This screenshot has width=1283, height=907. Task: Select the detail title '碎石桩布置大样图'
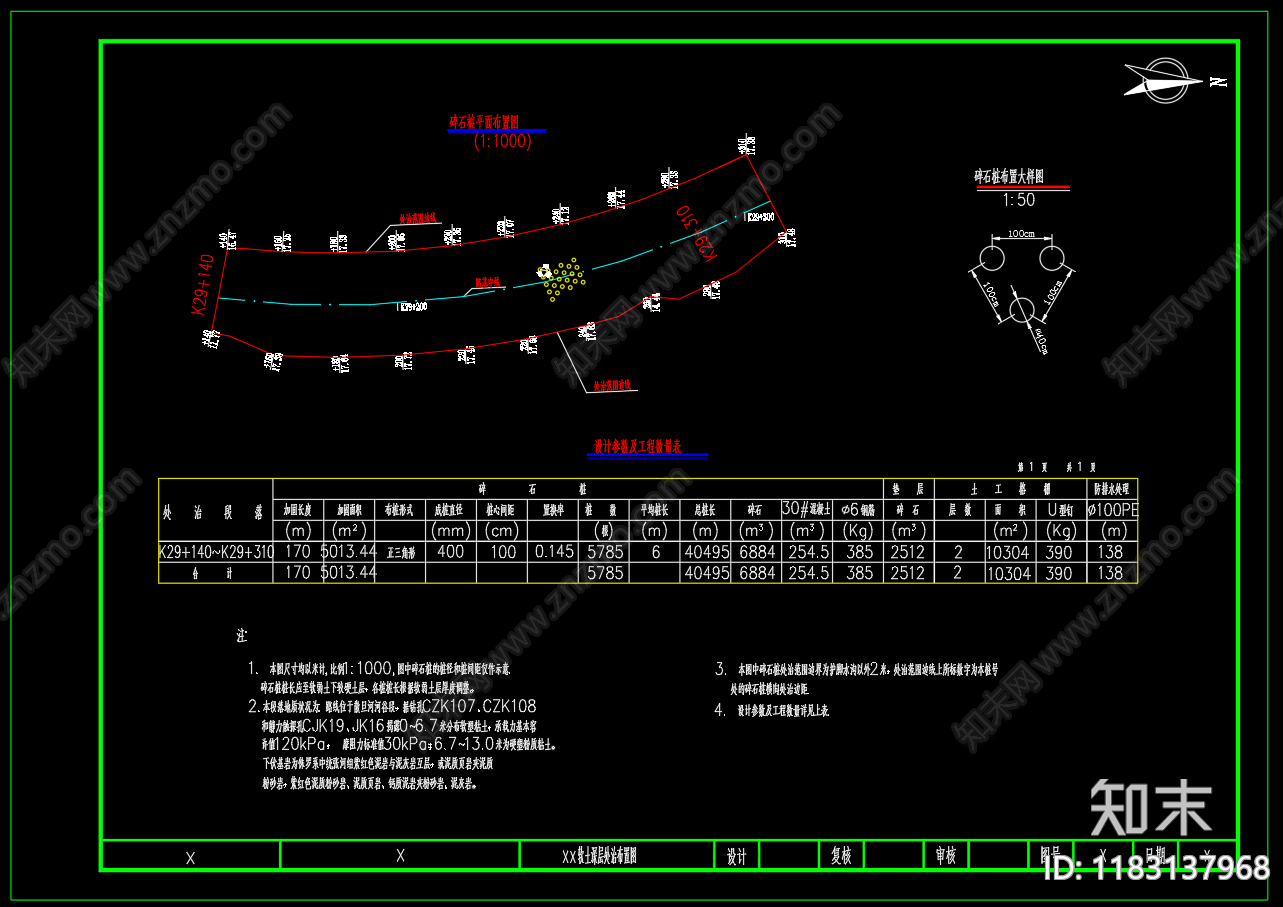tap(1010, 176)
